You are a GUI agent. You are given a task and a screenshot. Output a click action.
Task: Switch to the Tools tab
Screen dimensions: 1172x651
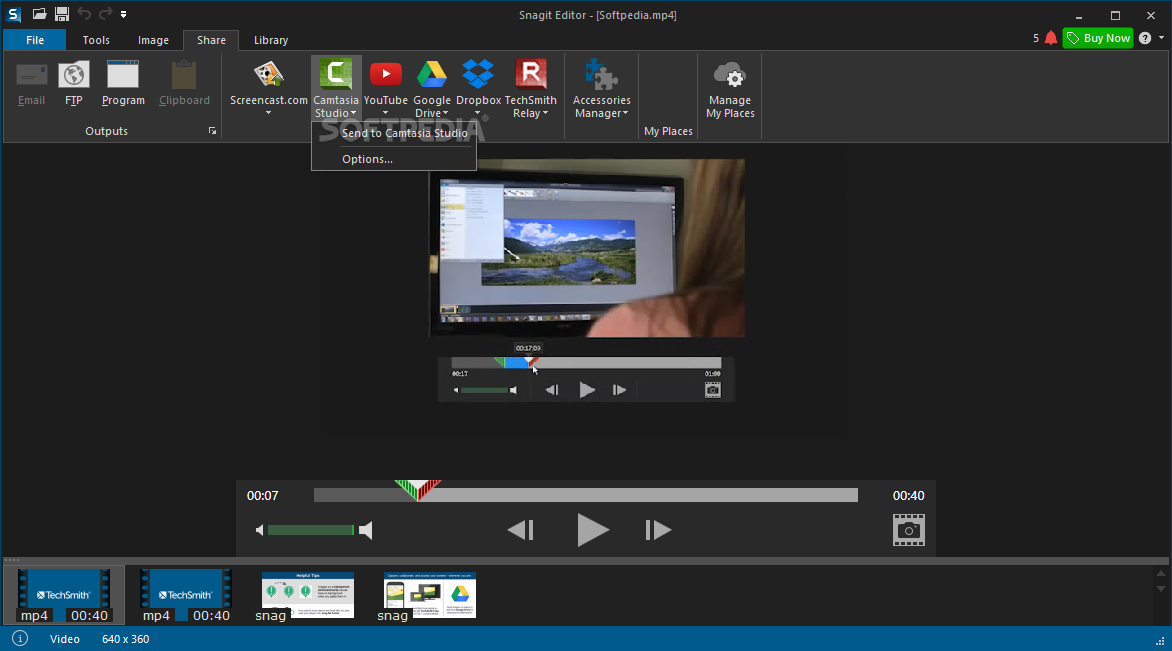[x=96, y=40]
